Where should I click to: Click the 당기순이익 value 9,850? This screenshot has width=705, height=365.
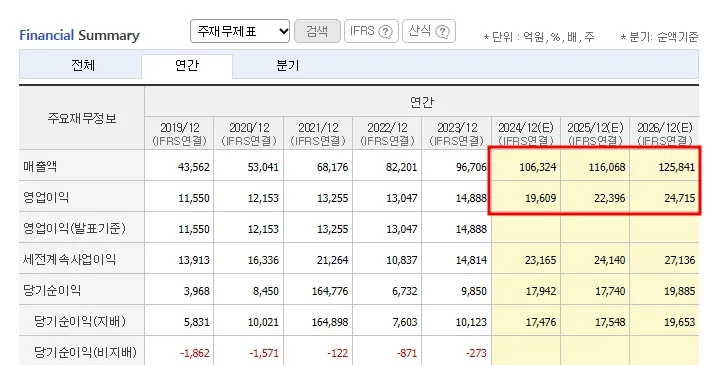[474, 291]
